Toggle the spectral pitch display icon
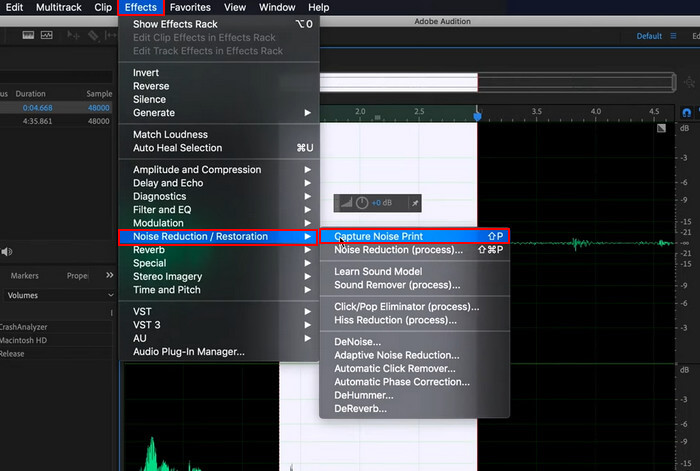 46,35
